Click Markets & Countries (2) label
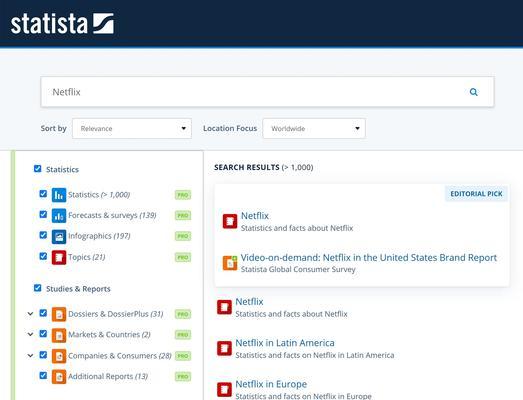Screen dimensions: 523x400 pos(109,335)
